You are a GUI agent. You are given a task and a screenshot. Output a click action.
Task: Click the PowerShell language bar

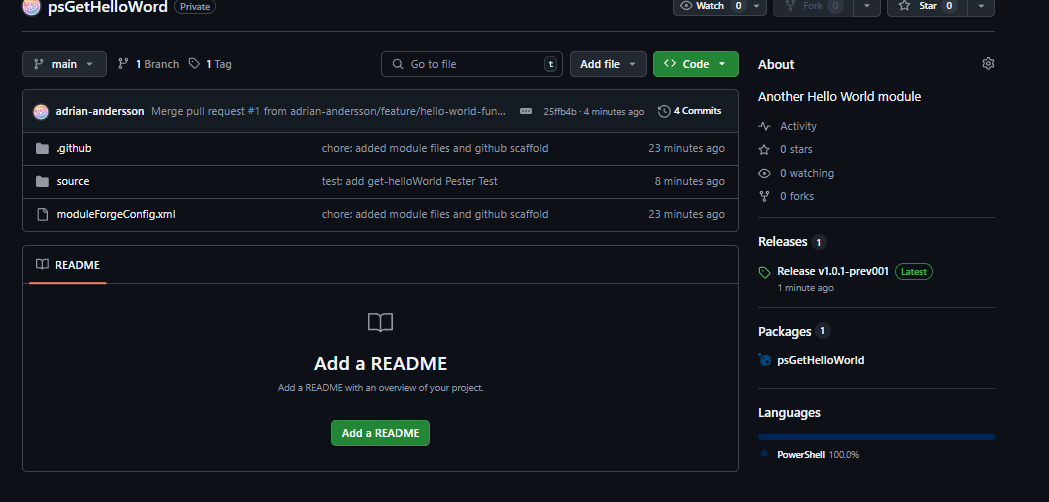(x=876, y=437)
